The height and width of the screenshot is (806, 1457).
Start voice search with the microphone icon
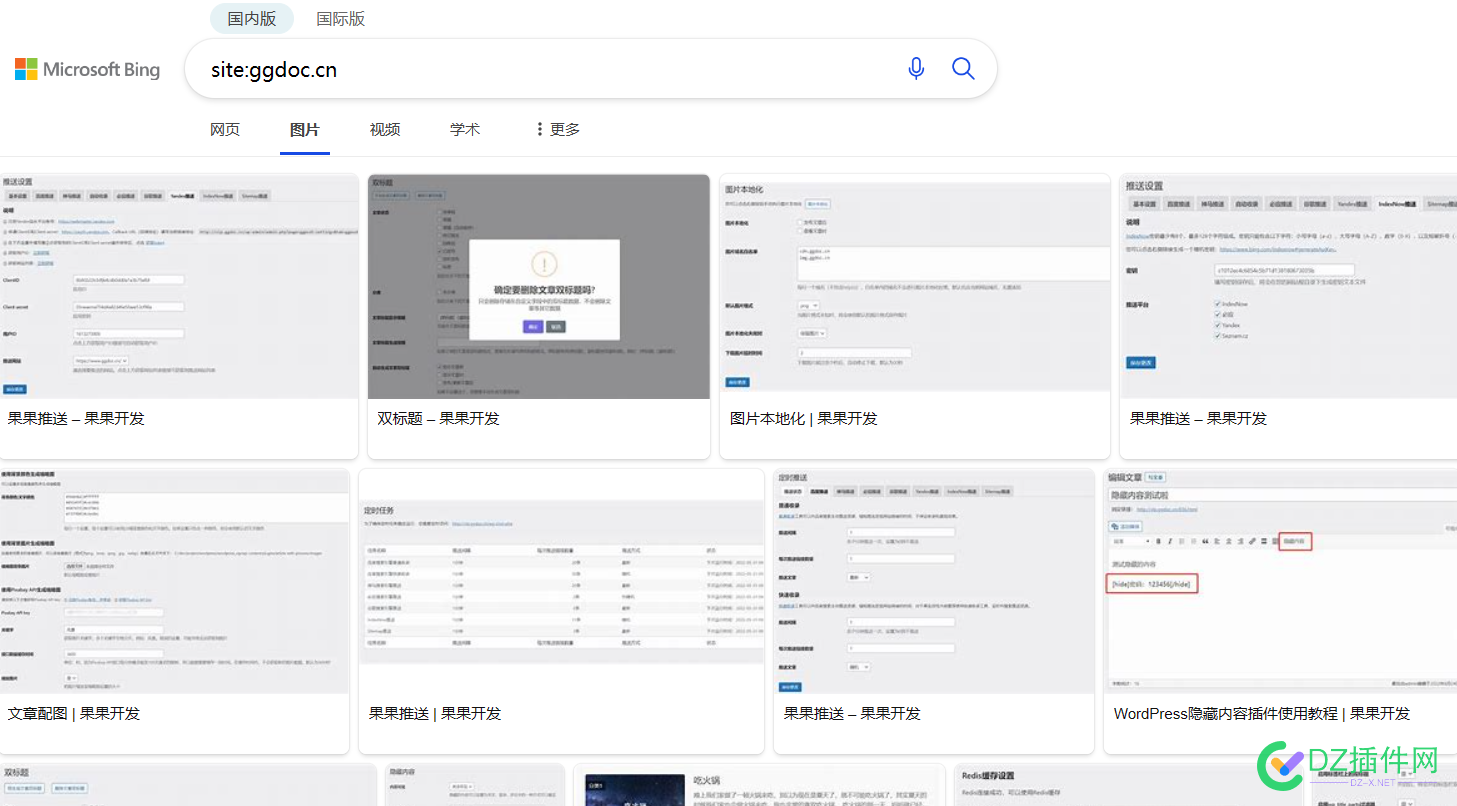pos(916,68)
